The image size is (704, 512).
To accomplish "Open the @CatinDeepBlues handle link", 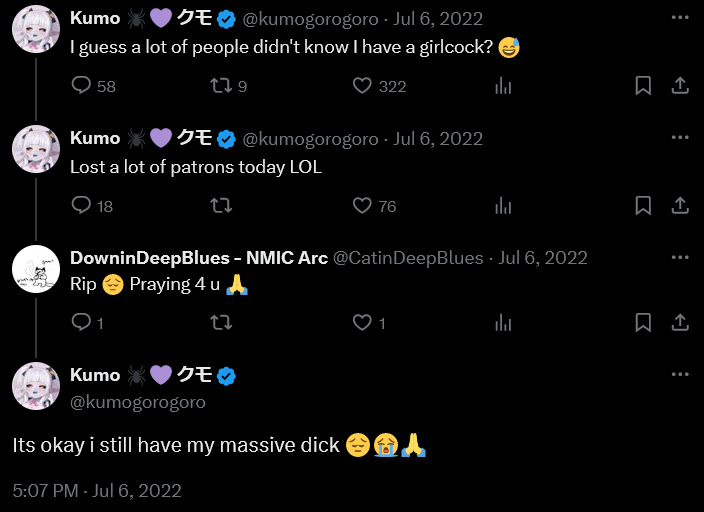I will 408,258.
